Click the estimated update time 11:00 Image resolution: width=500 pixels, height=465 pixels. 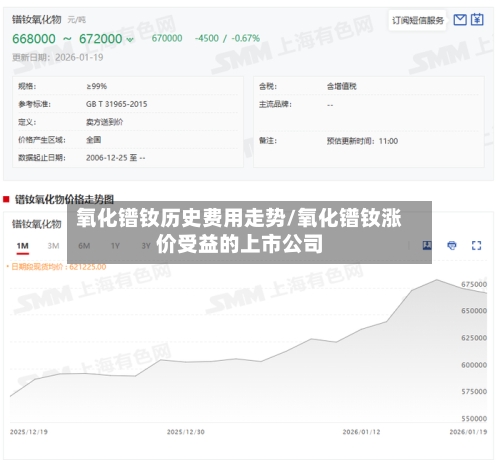pyautogui.click(x=388, y=141)
